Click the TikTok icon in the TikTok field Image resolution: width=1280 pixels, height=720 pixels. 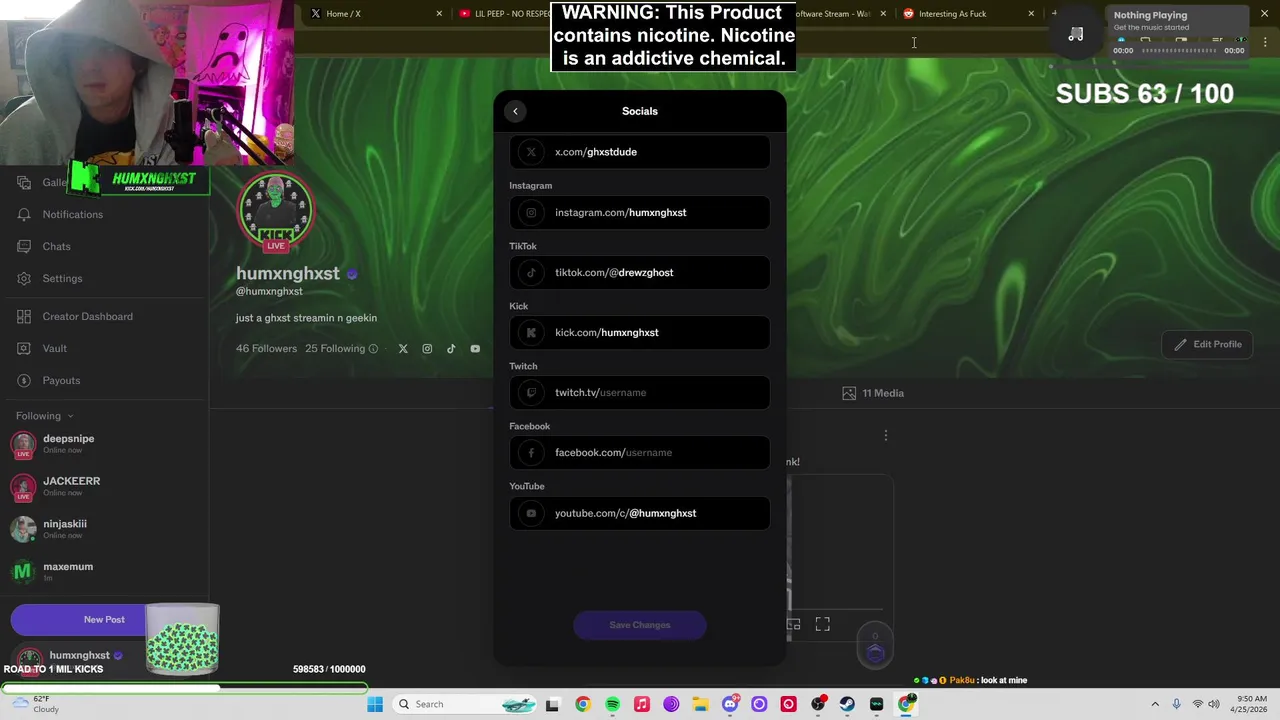pyautogui.click(x=531, y=272)
